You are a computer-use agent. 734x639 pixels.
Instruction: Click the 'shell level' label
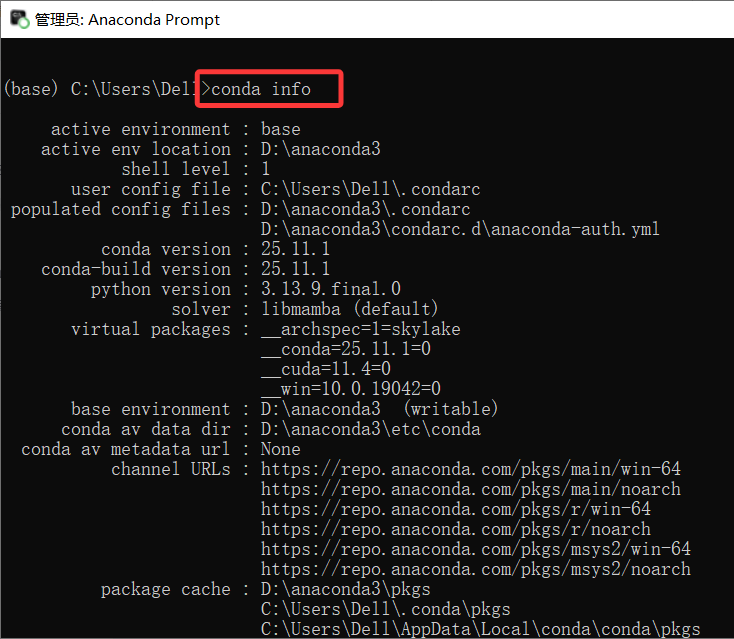[176, 169]
